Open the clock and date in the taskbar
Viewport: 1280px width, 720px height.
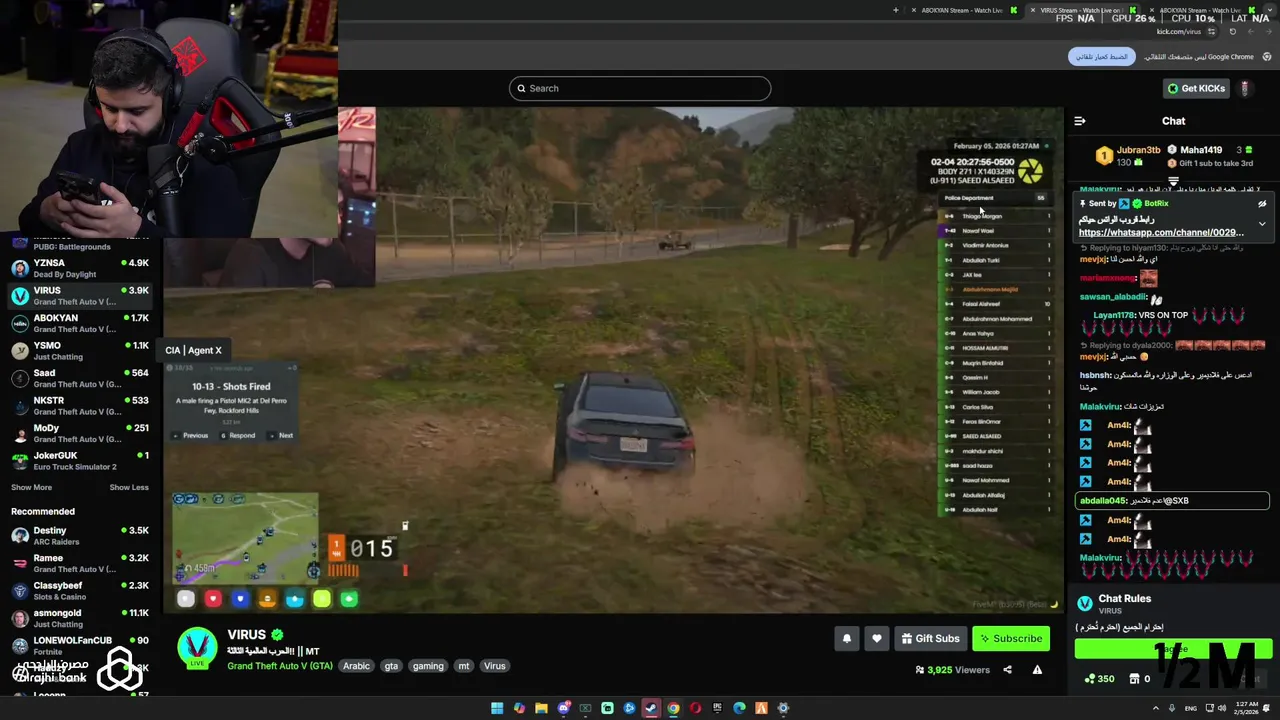[x=1248, y=708]
